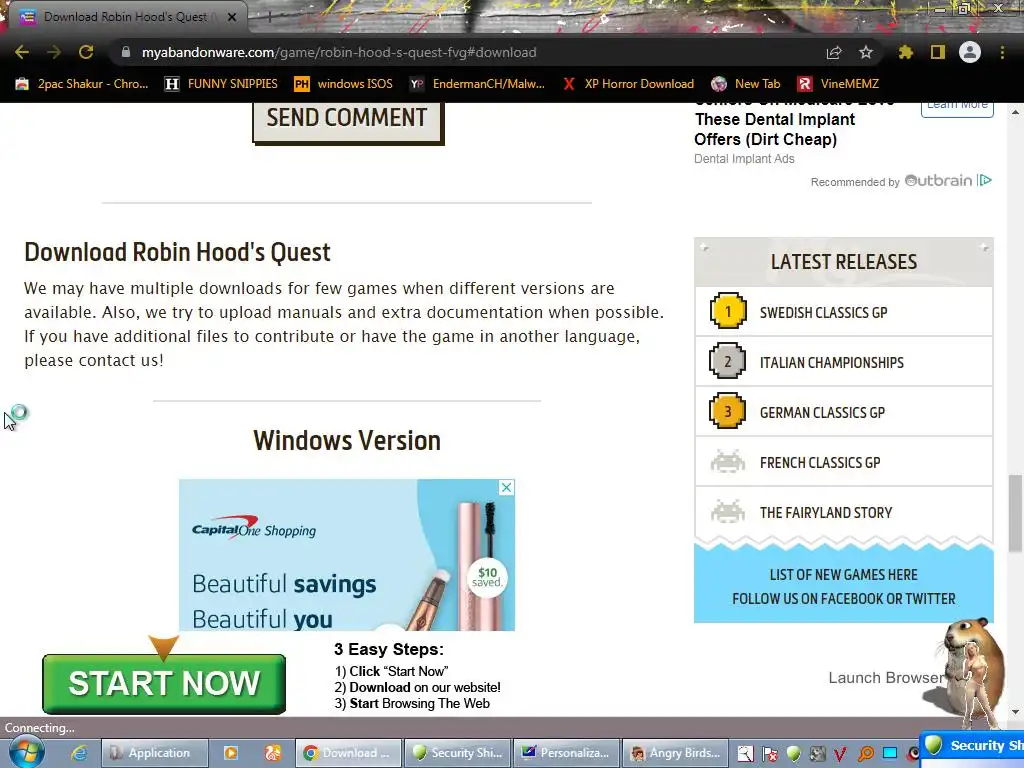Click the "Windows Version" heading
The width and height of the screenshot is (1024, 768).
pyautogui.click(x=347, y=441)
